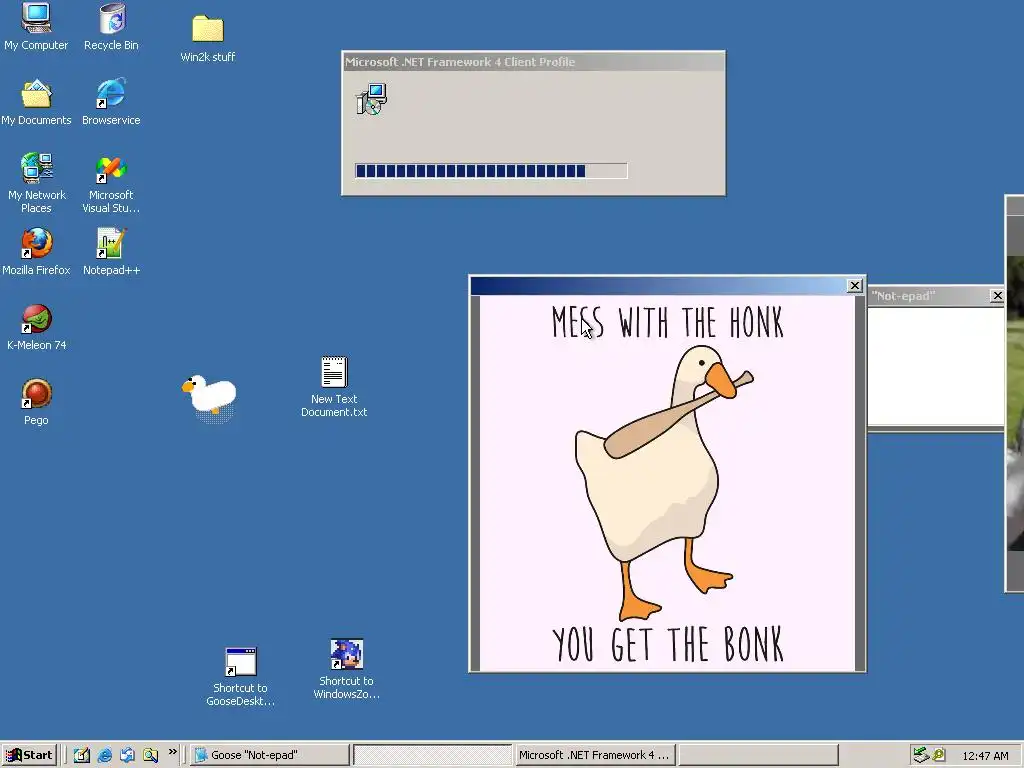
Task: Select the Notepad++ desktop shortcut
Action: [x=111, y=251]
